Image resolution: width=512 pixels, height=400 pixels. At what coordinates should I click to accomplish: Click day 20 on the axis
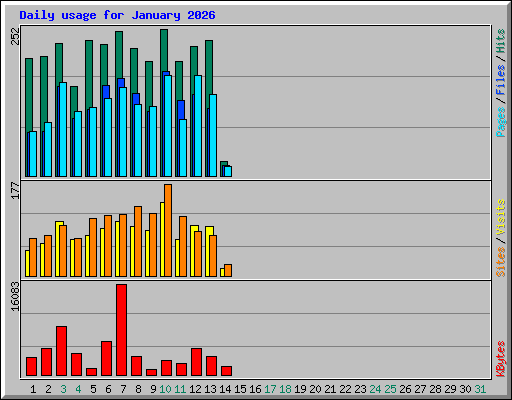point(315,389)
